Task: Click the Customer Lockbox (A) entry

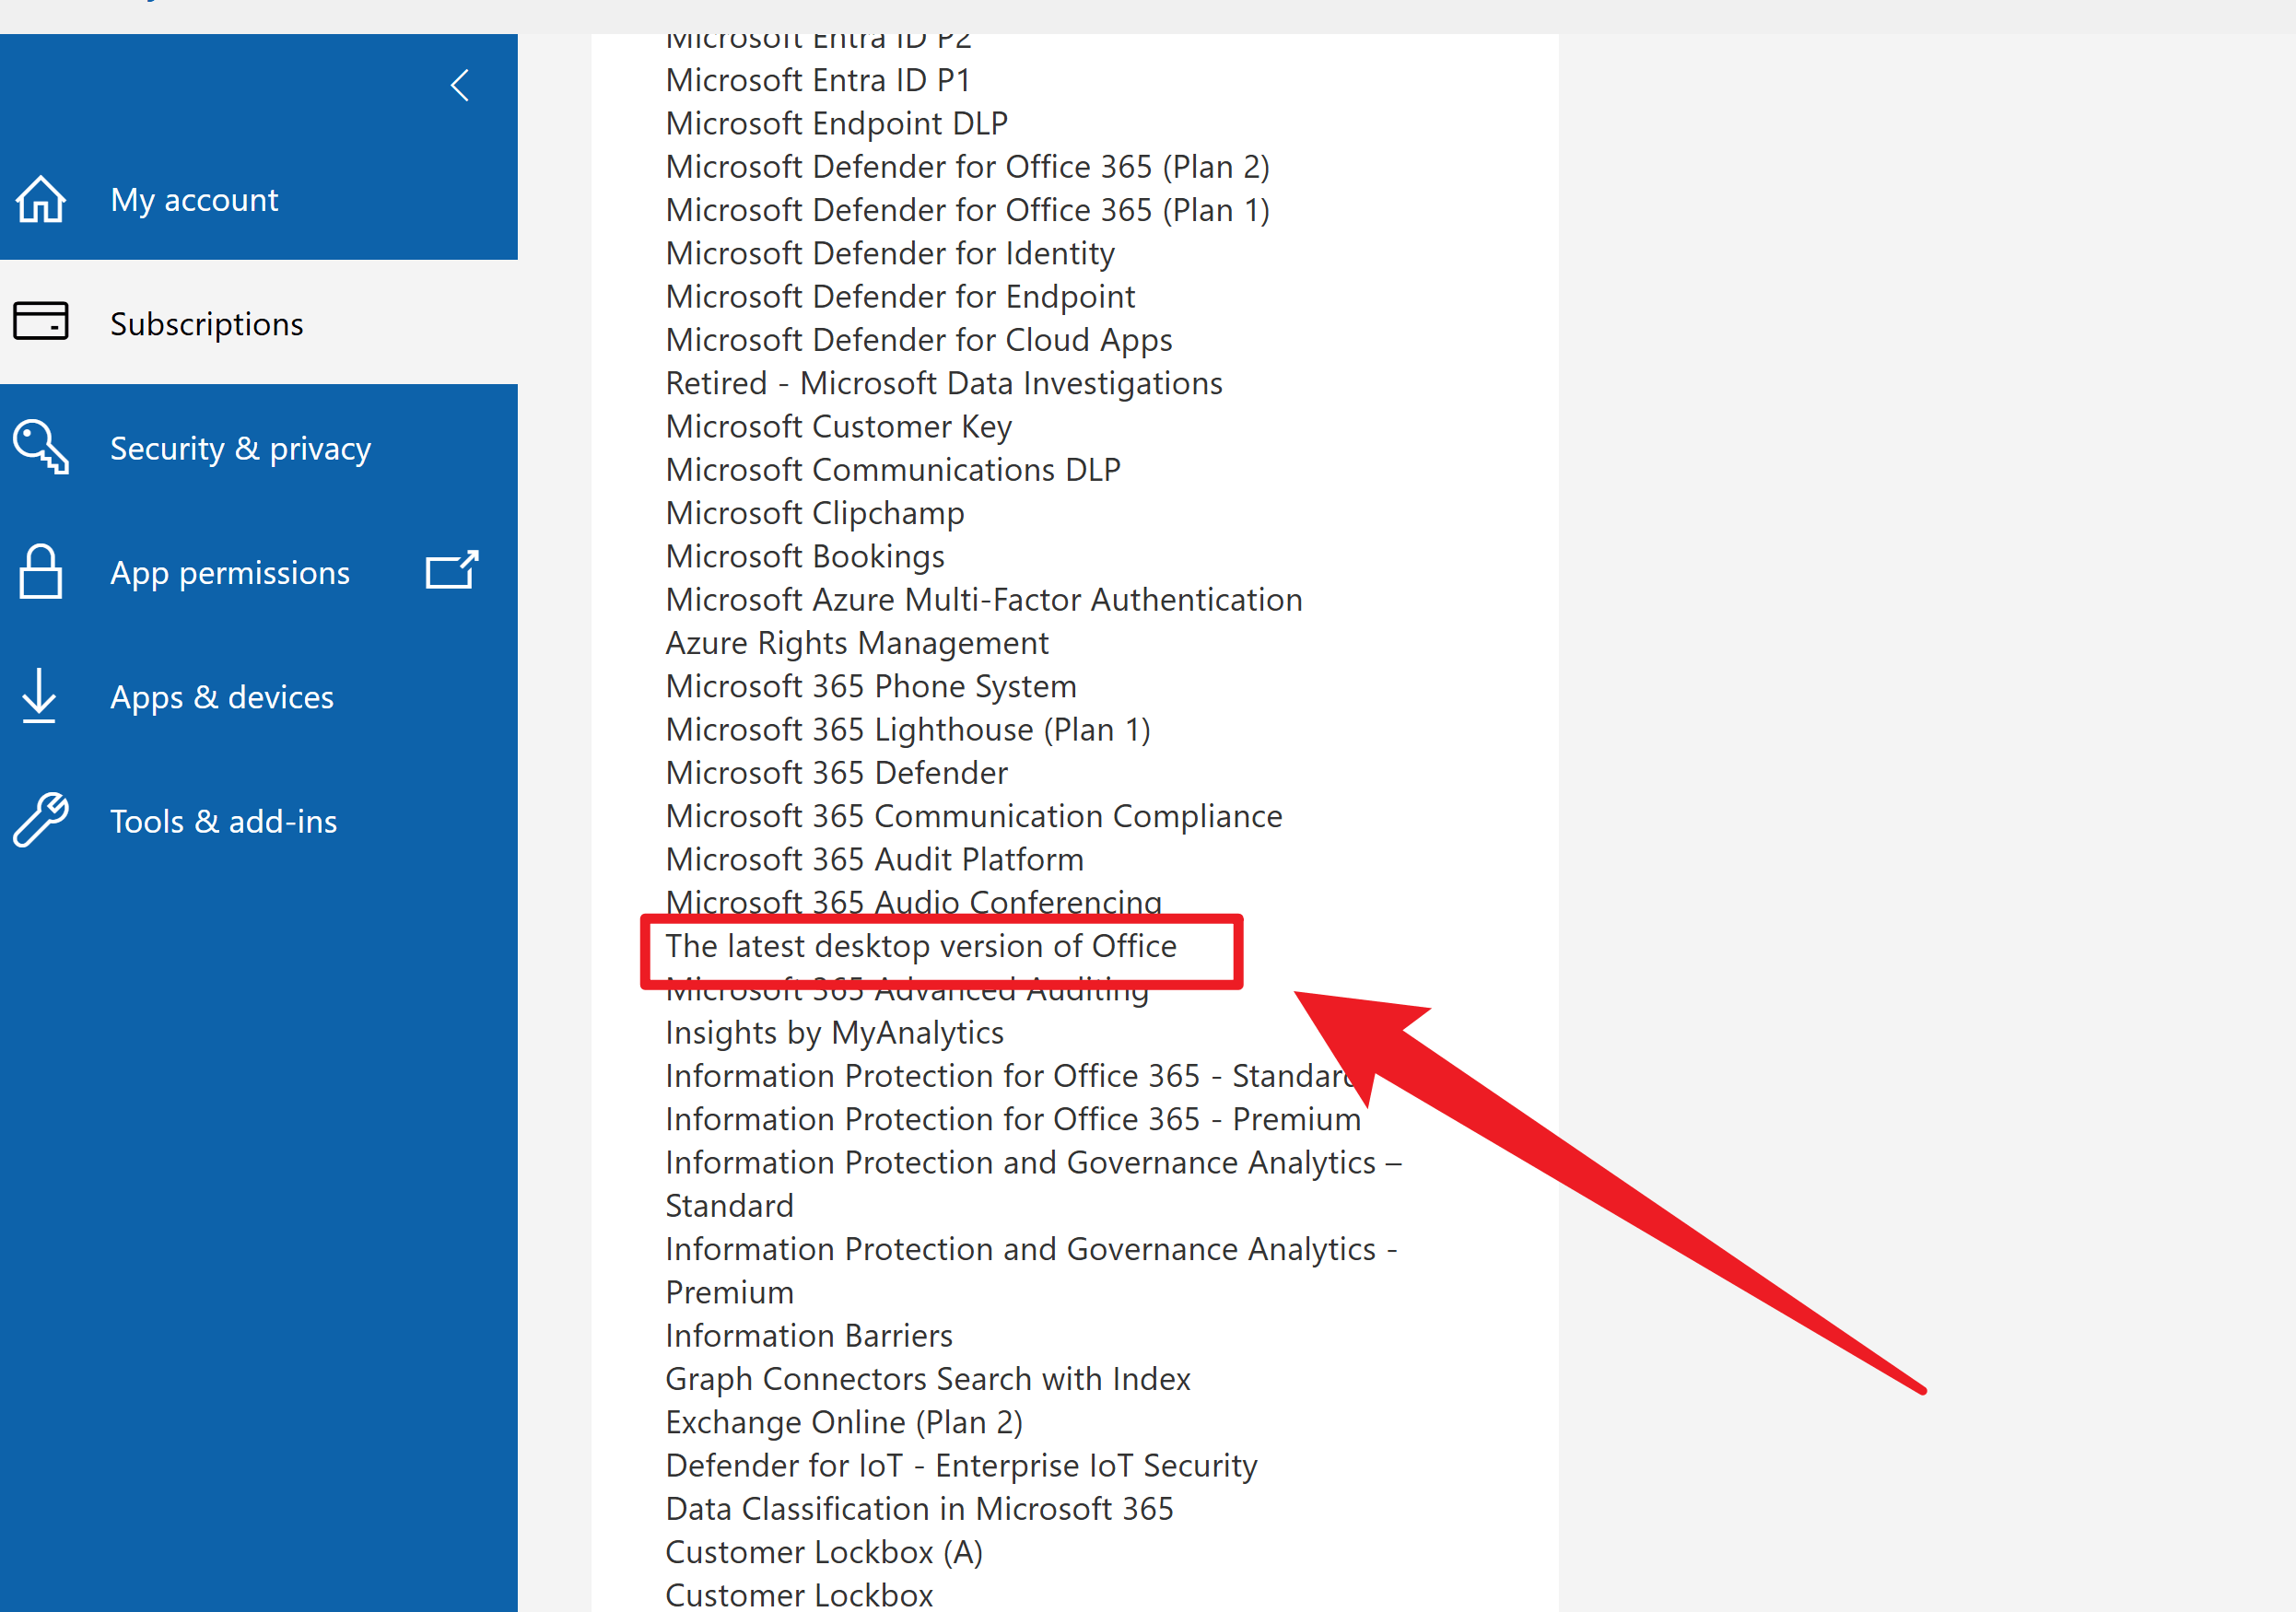Action: click(824, 1552)
